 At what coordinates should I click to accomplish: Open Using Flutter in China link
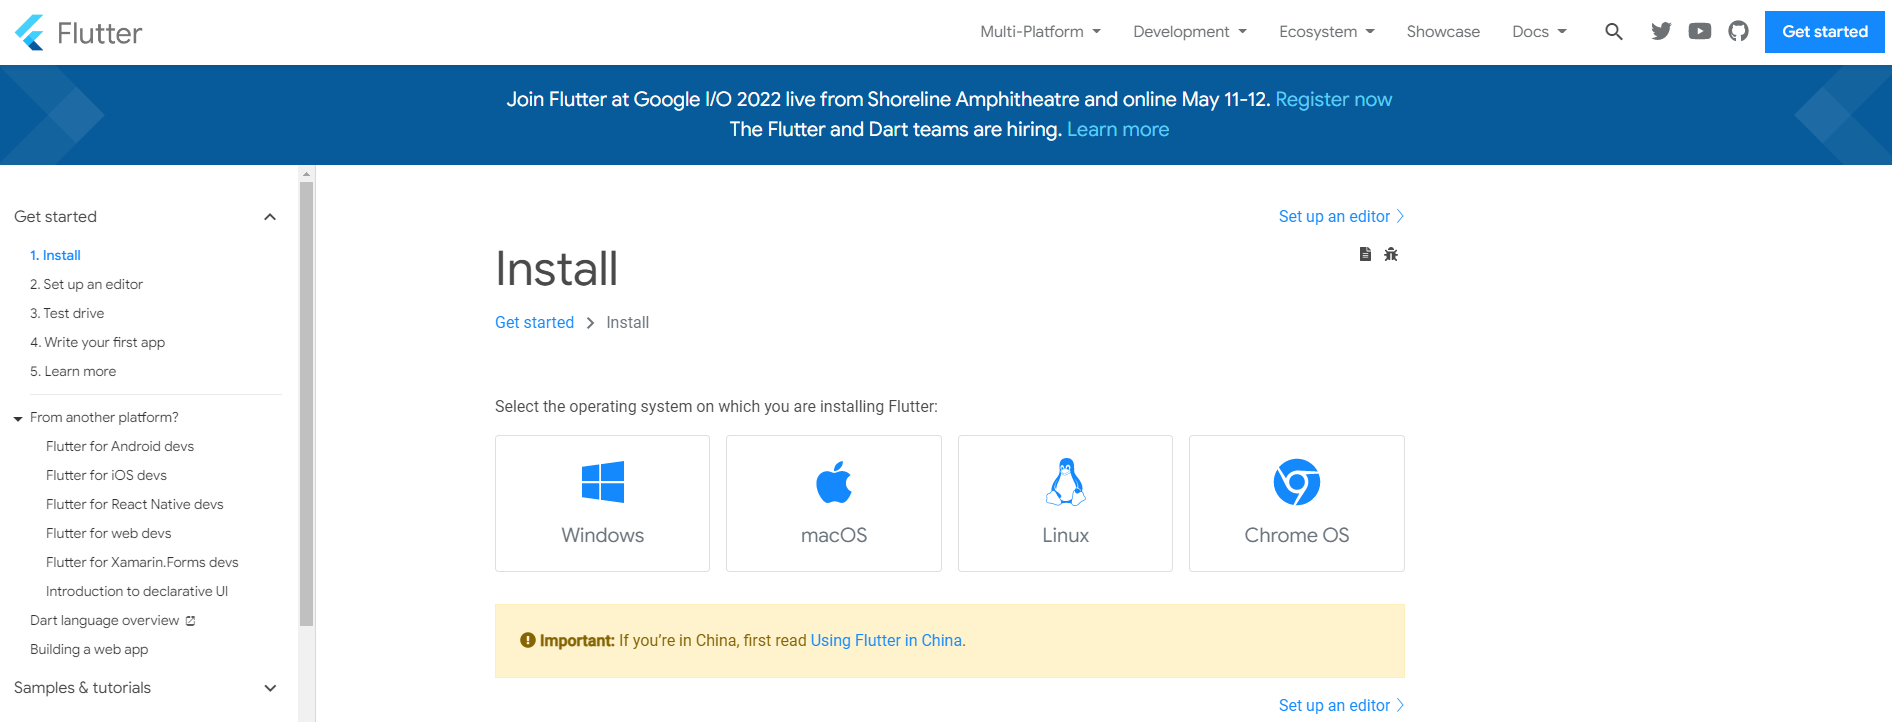pos(886,640)
